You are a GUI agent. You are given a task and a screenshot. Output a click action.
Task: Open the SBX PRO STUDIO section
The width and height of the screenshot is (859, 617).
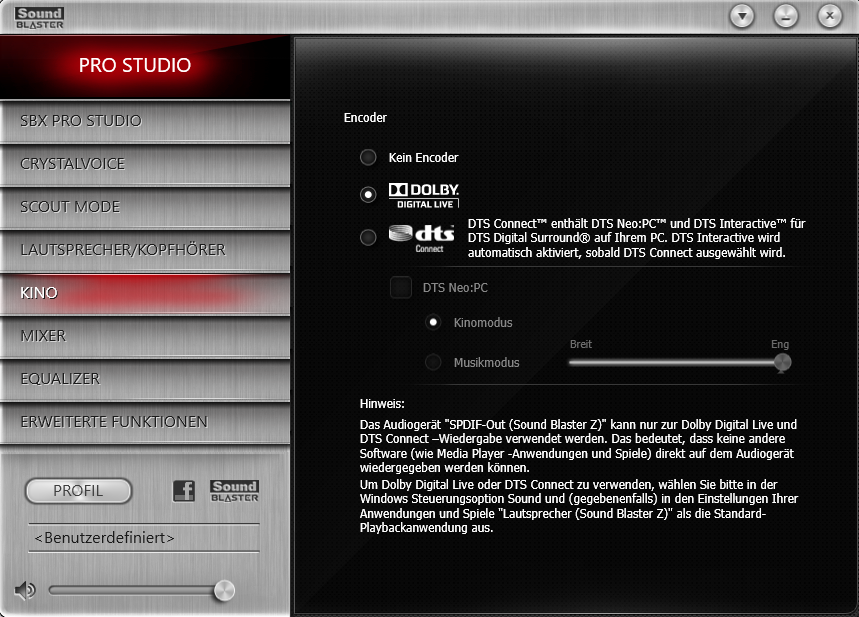click(x=145, y=121)
